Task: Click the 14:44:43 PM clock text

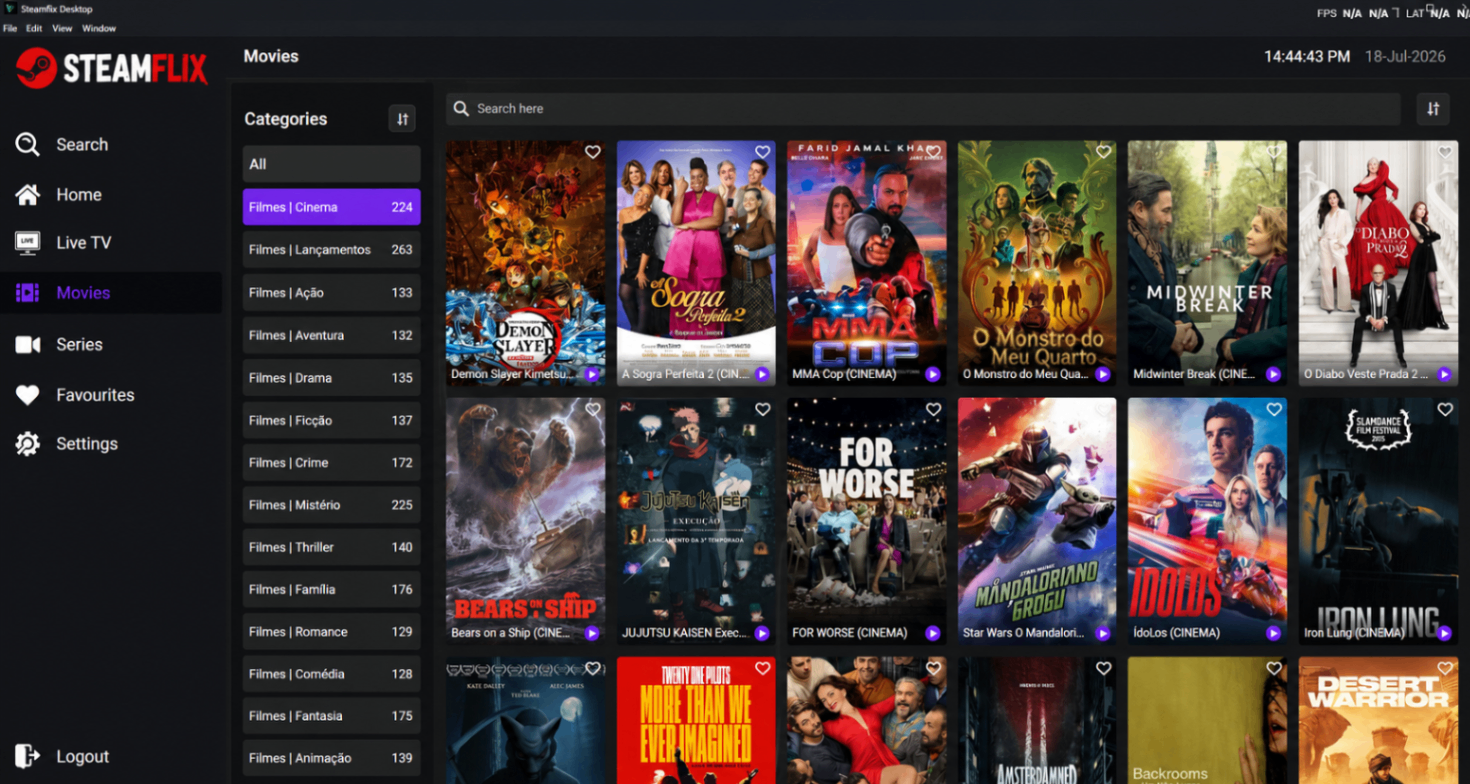Action: pyautogui.click(x=1307, y=57)
